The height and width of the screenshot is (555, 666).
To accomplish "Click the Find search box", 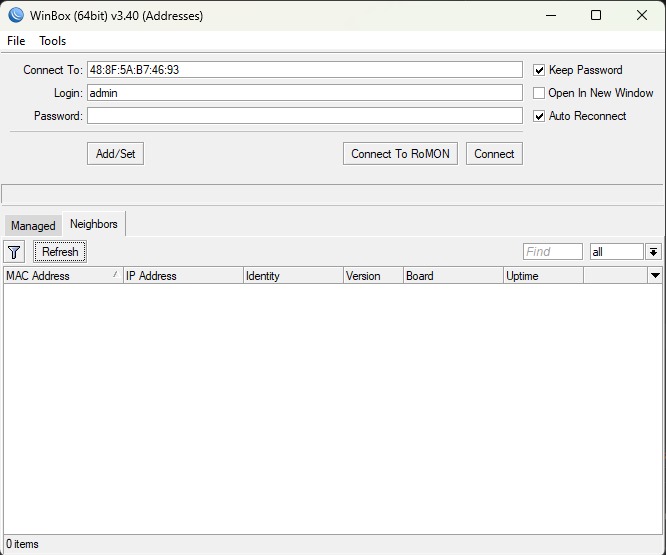I will [x=553, y=252].
